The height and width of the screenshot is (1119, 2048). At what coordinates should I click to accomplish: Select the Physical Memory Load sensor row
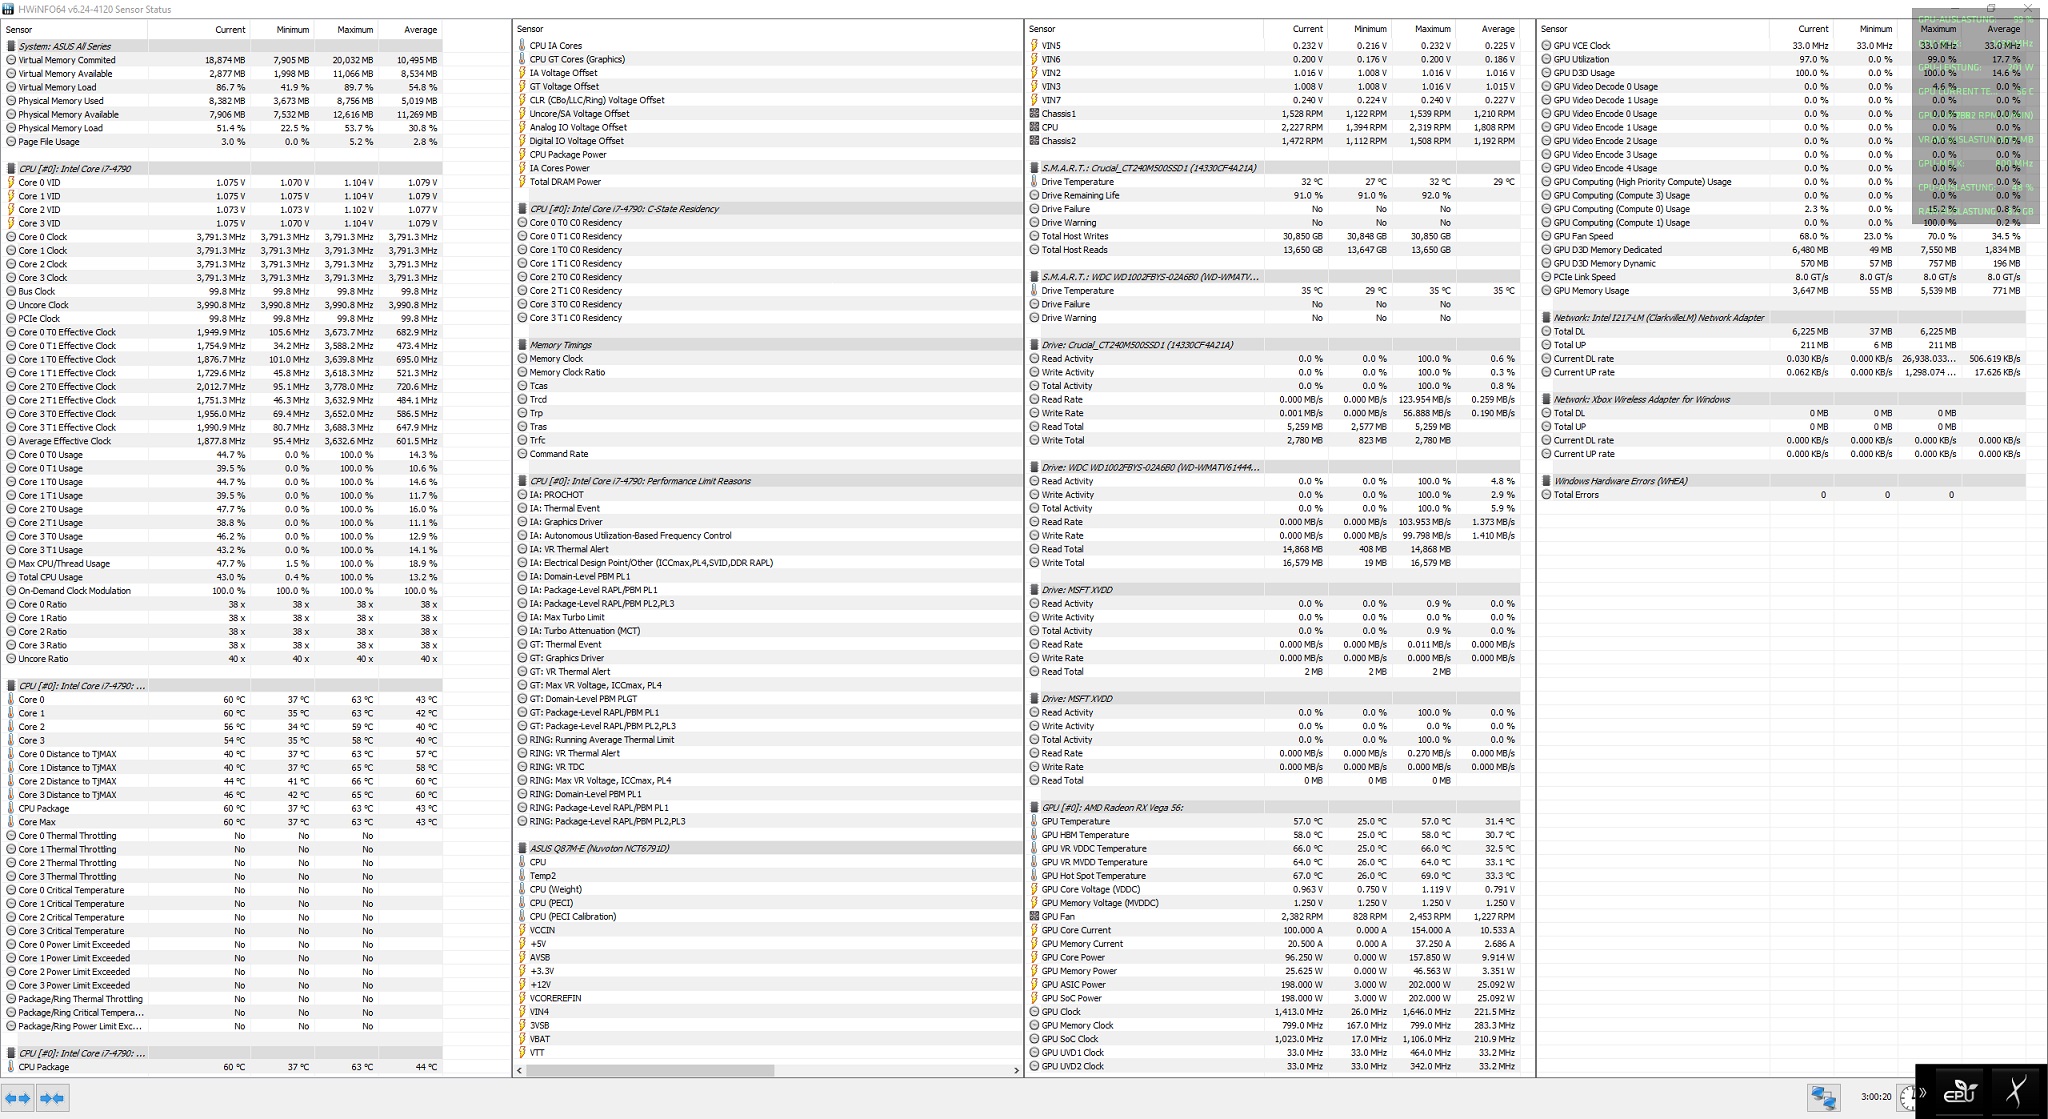(60, 128)
